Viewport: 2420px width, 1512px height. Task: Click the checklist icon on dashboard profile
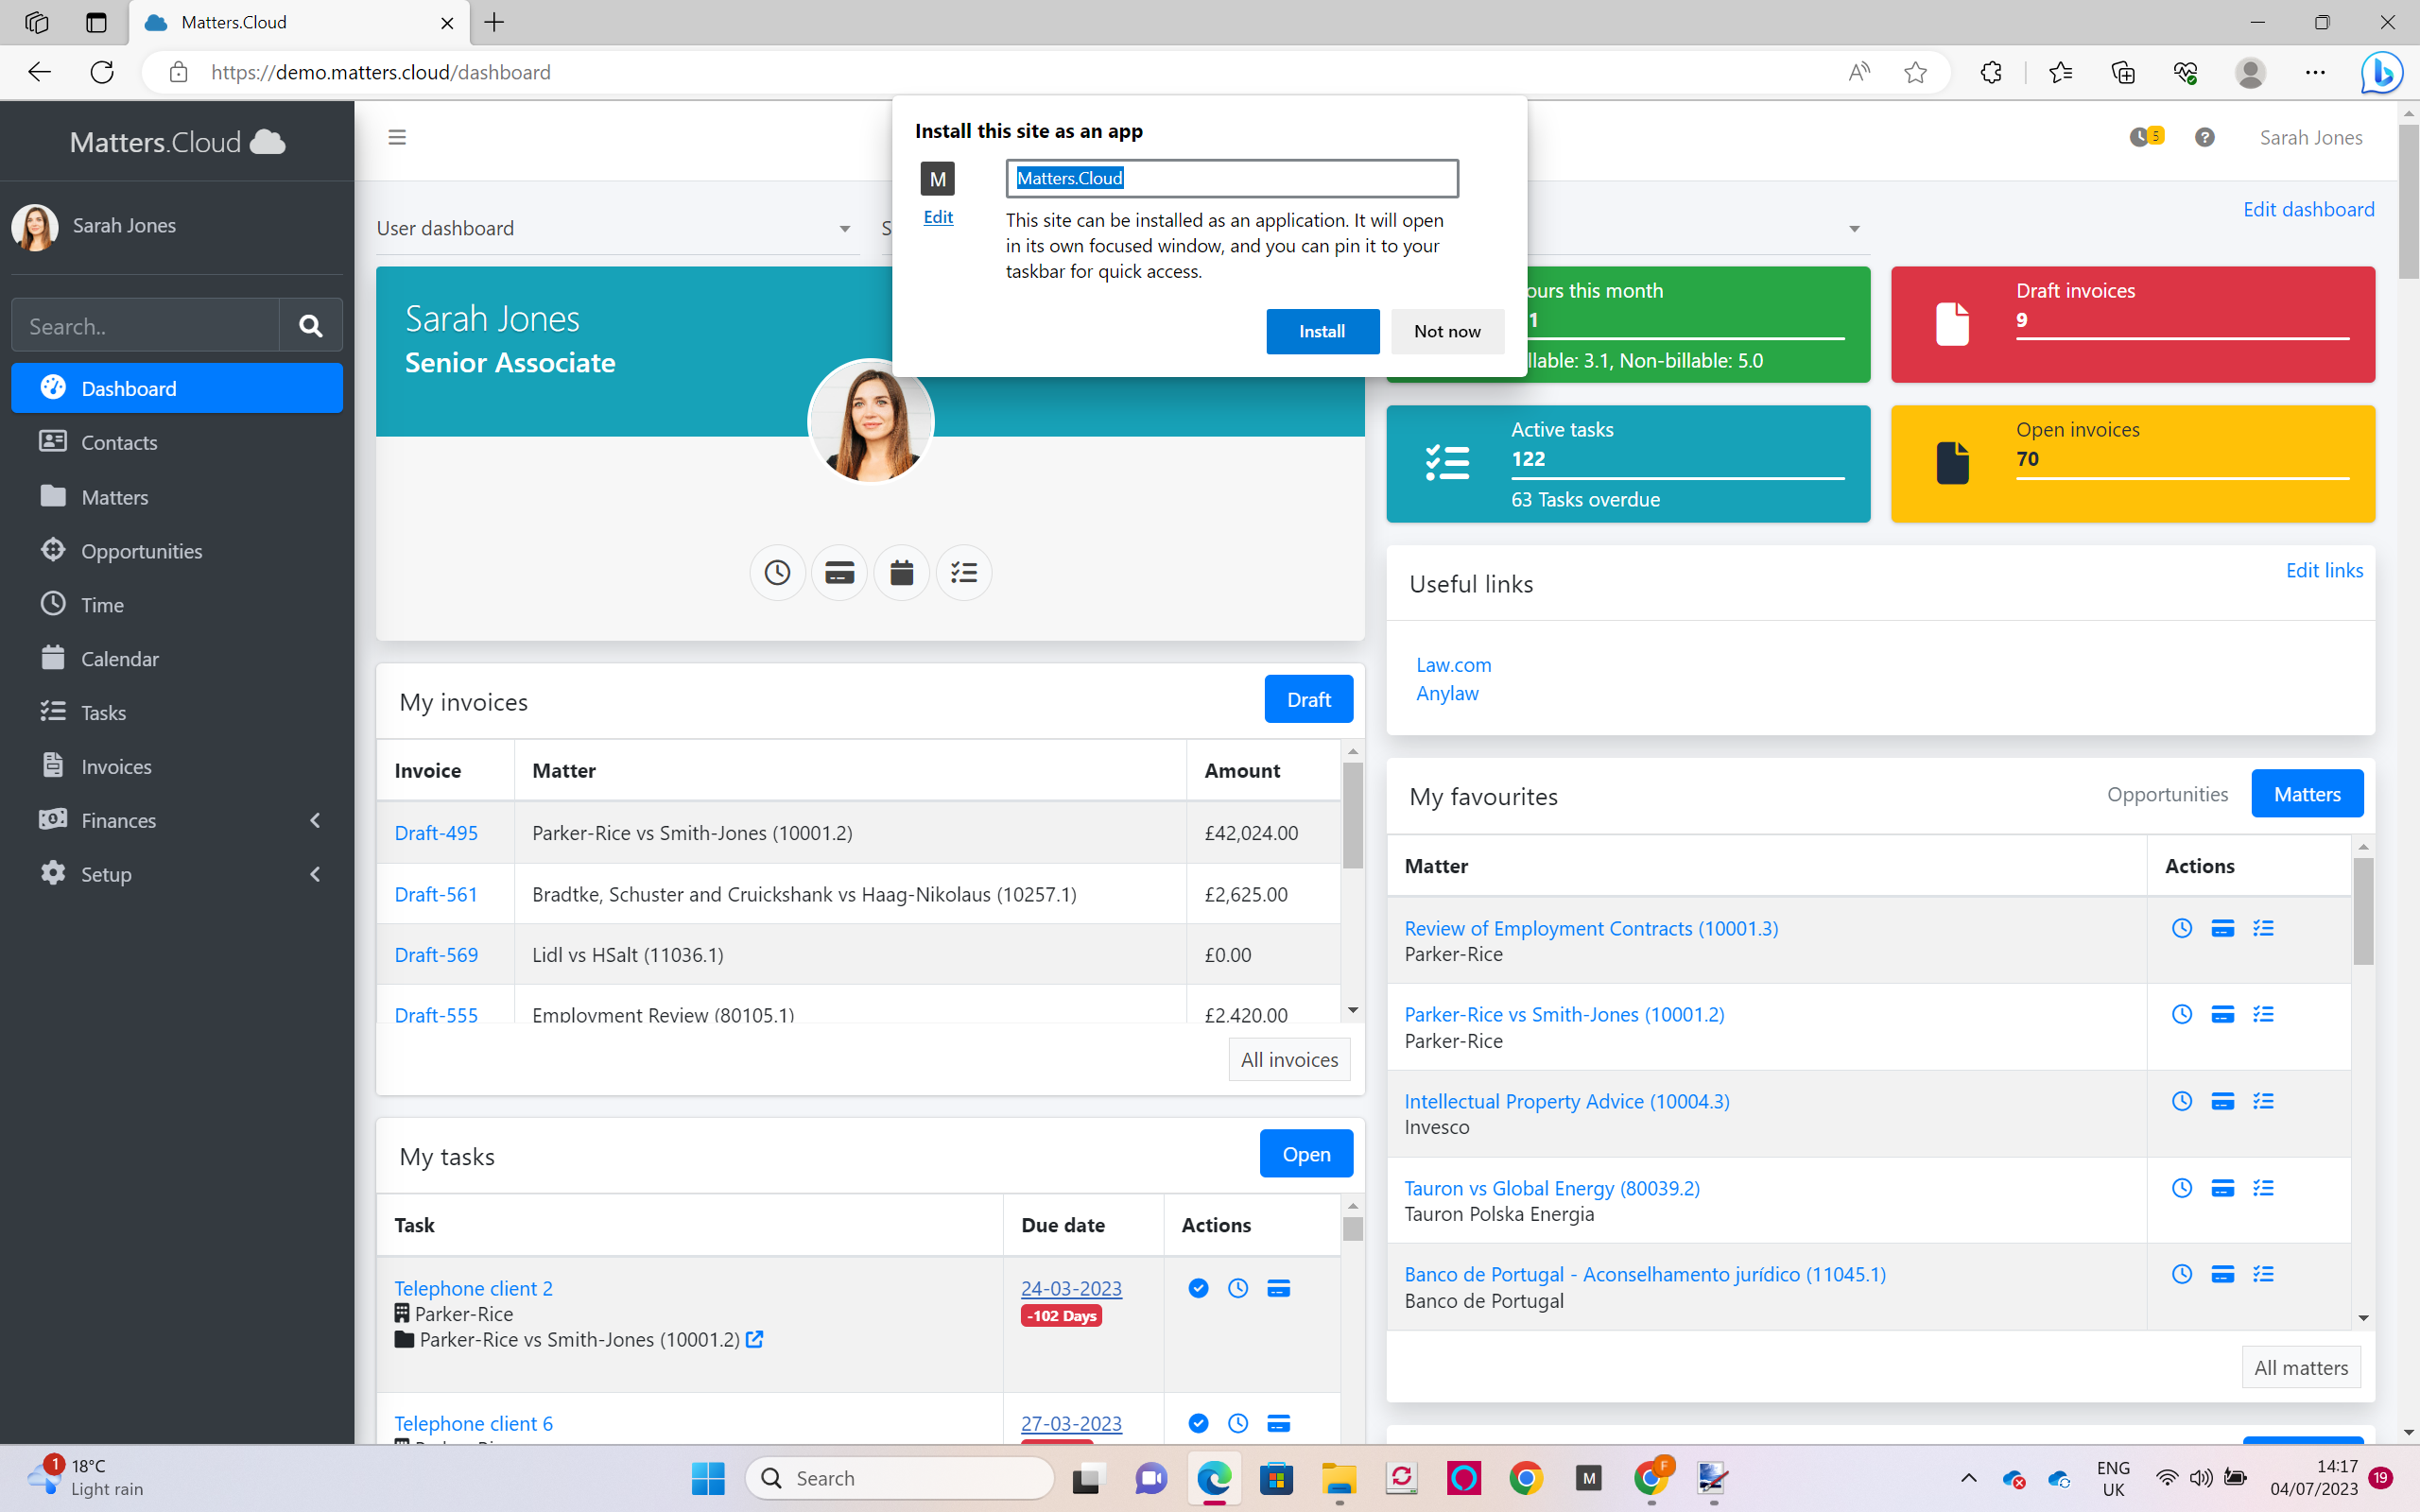coord(963,572)
